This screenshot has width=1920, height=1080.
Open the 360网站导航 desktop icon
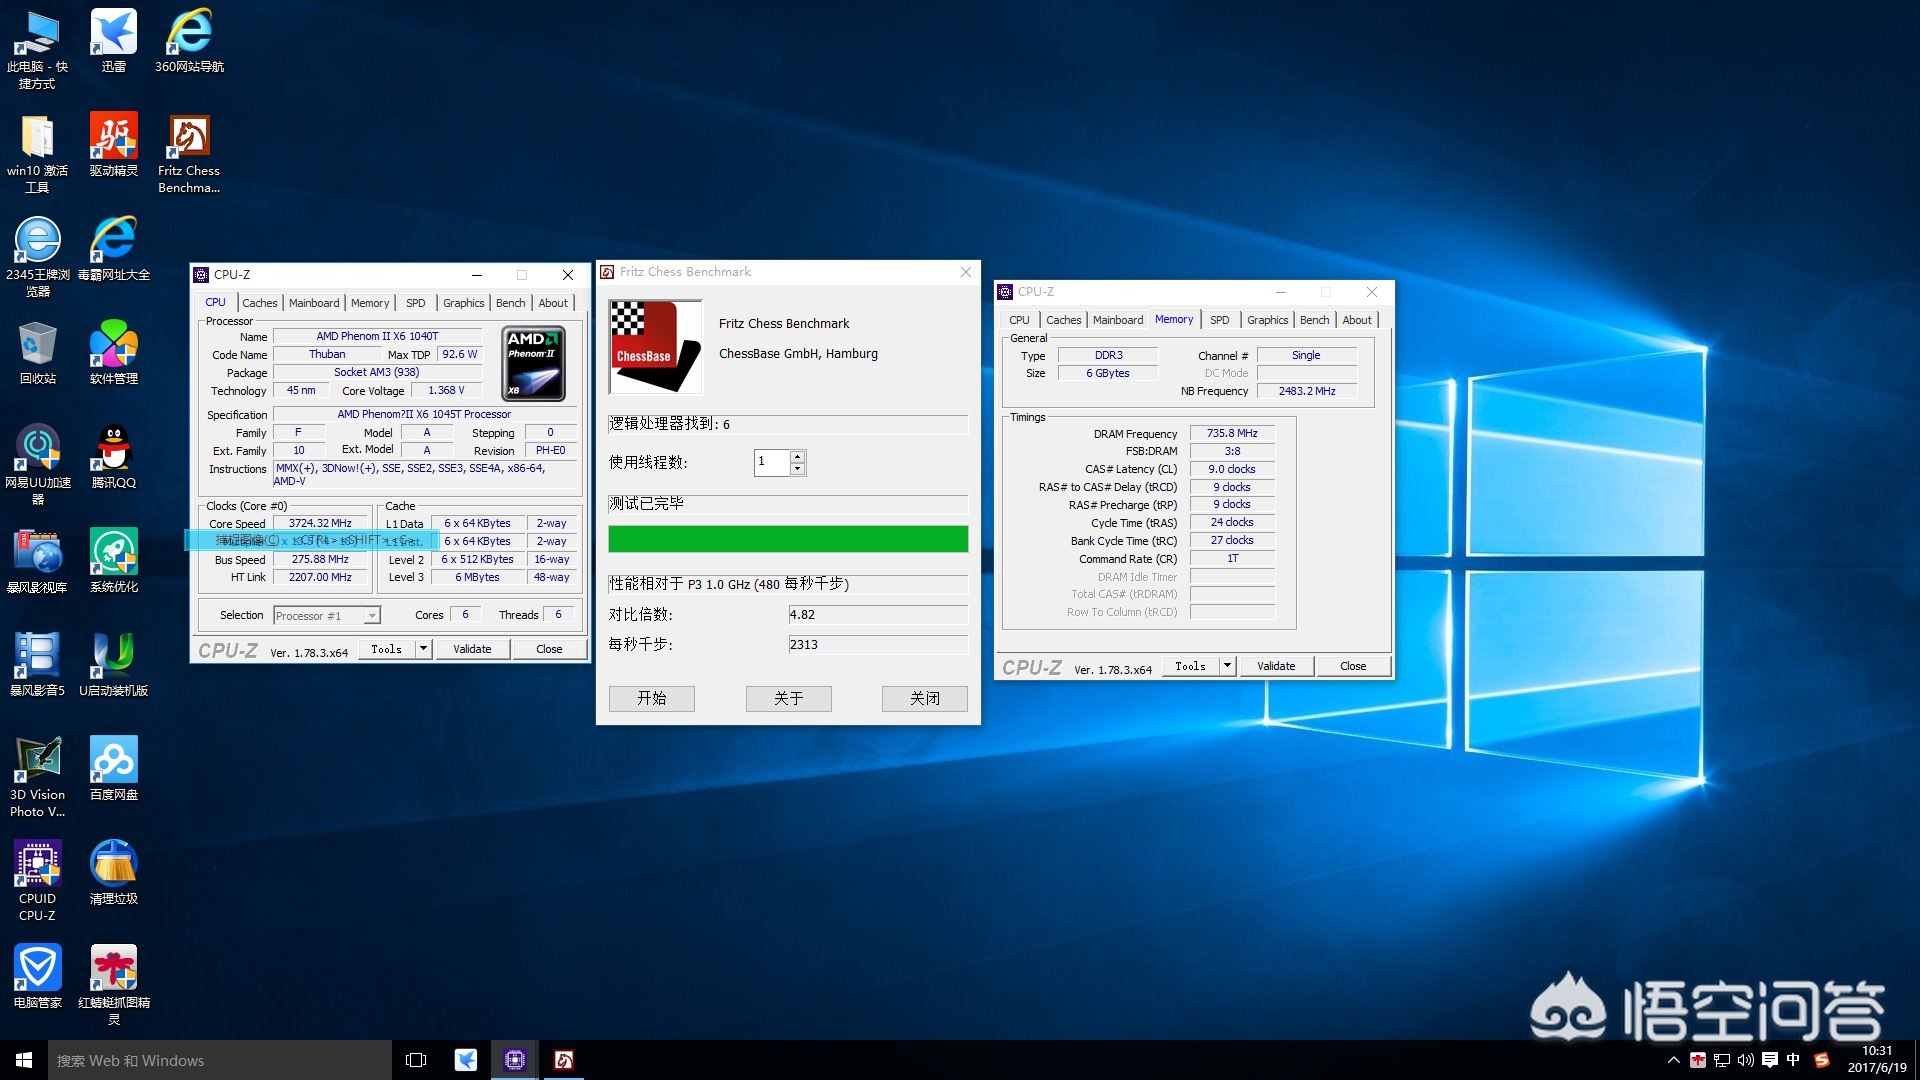pyautogui.click(x=189, y=40)
